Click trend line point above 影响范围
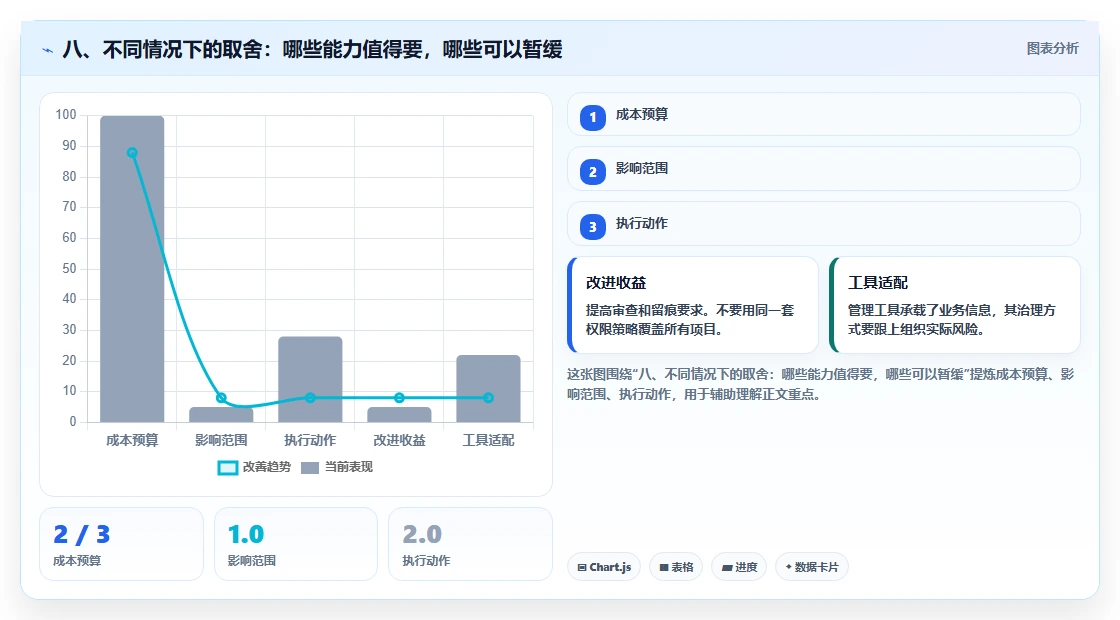This screenshot has height=620, width=1120. point(221,398)
